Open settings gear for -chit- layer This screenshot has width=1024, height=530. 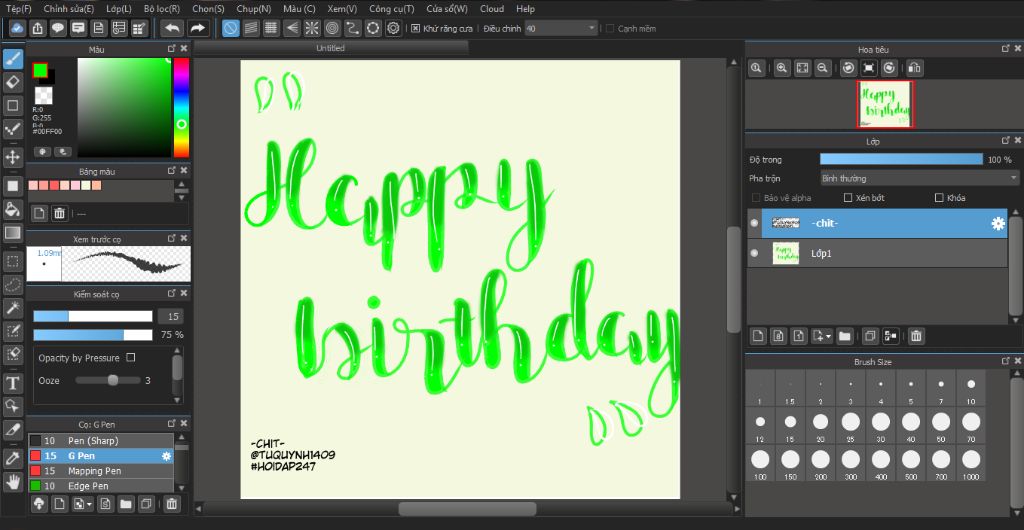(998, 223)
